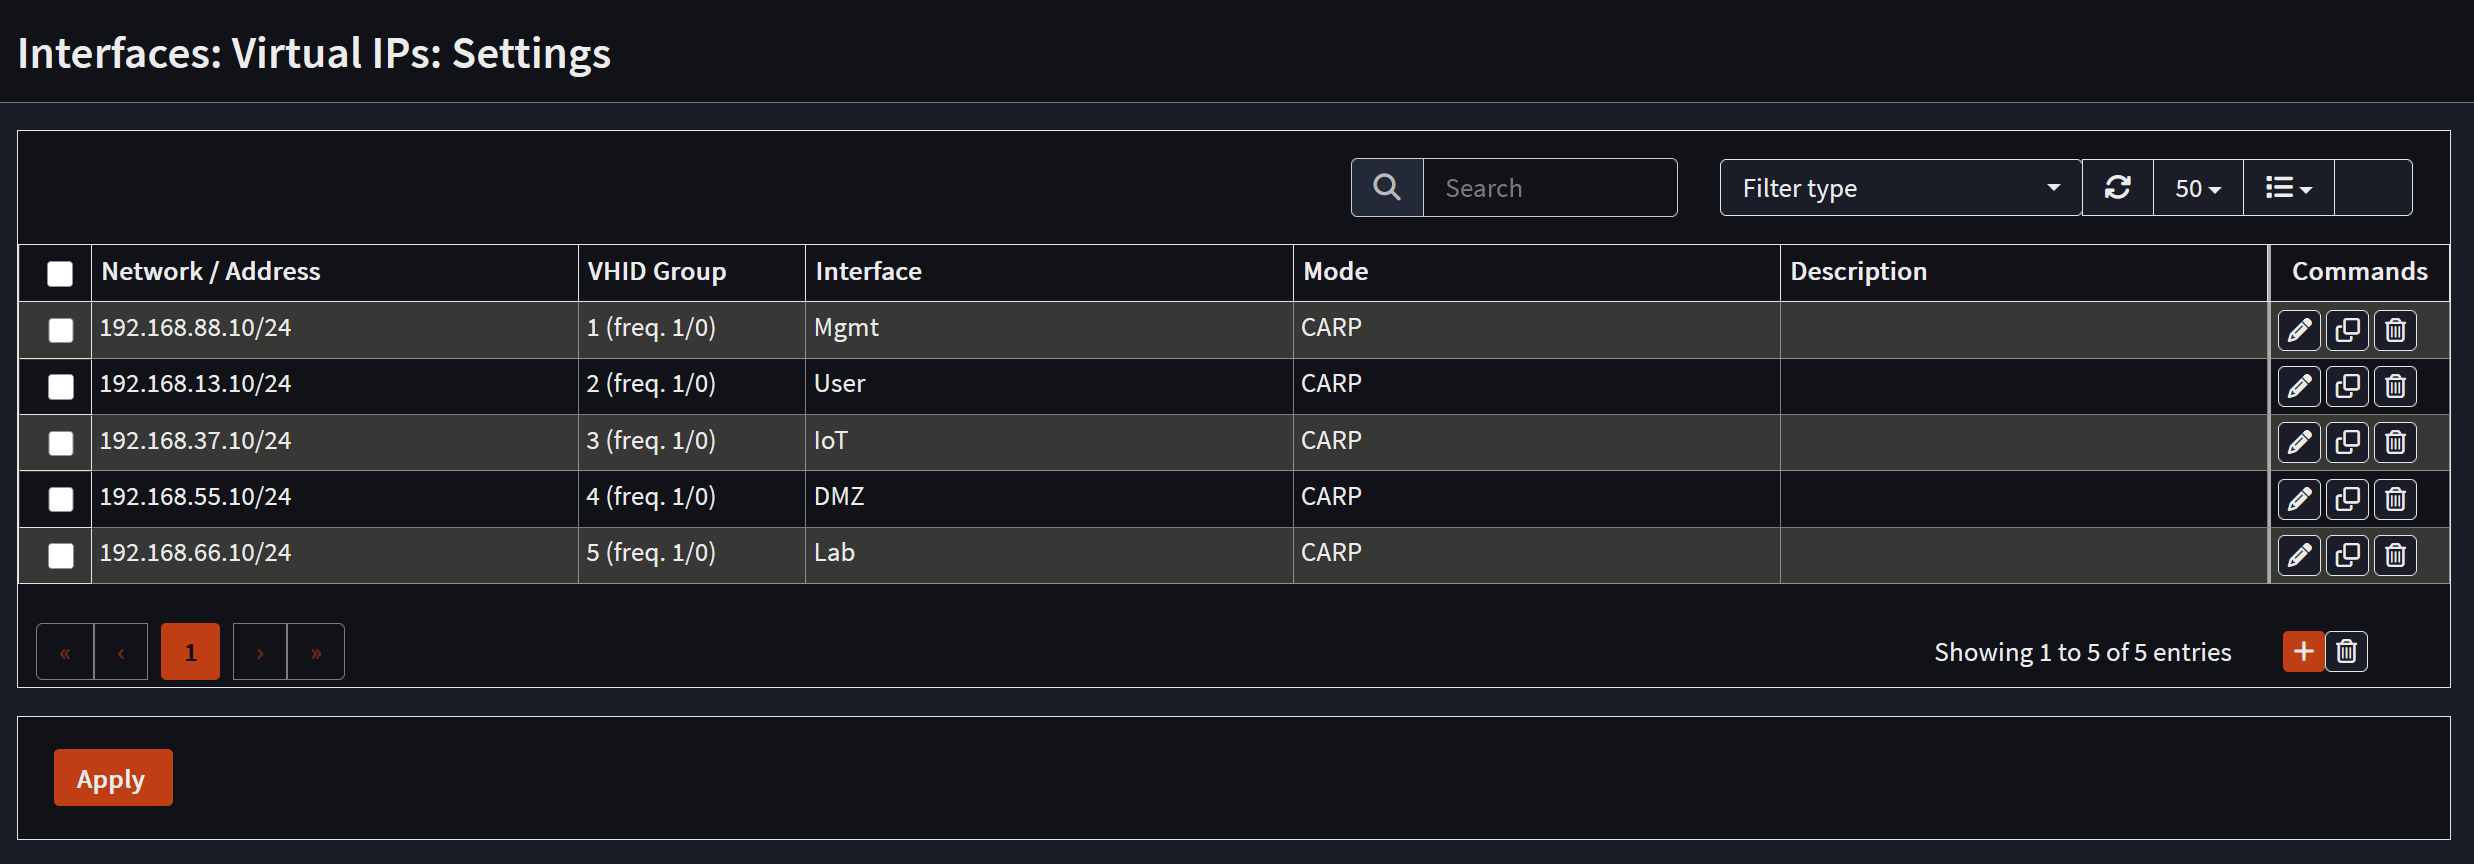Check the box for 192.168.88.10/24
The image size is (2474, 864).
(61, 330)
